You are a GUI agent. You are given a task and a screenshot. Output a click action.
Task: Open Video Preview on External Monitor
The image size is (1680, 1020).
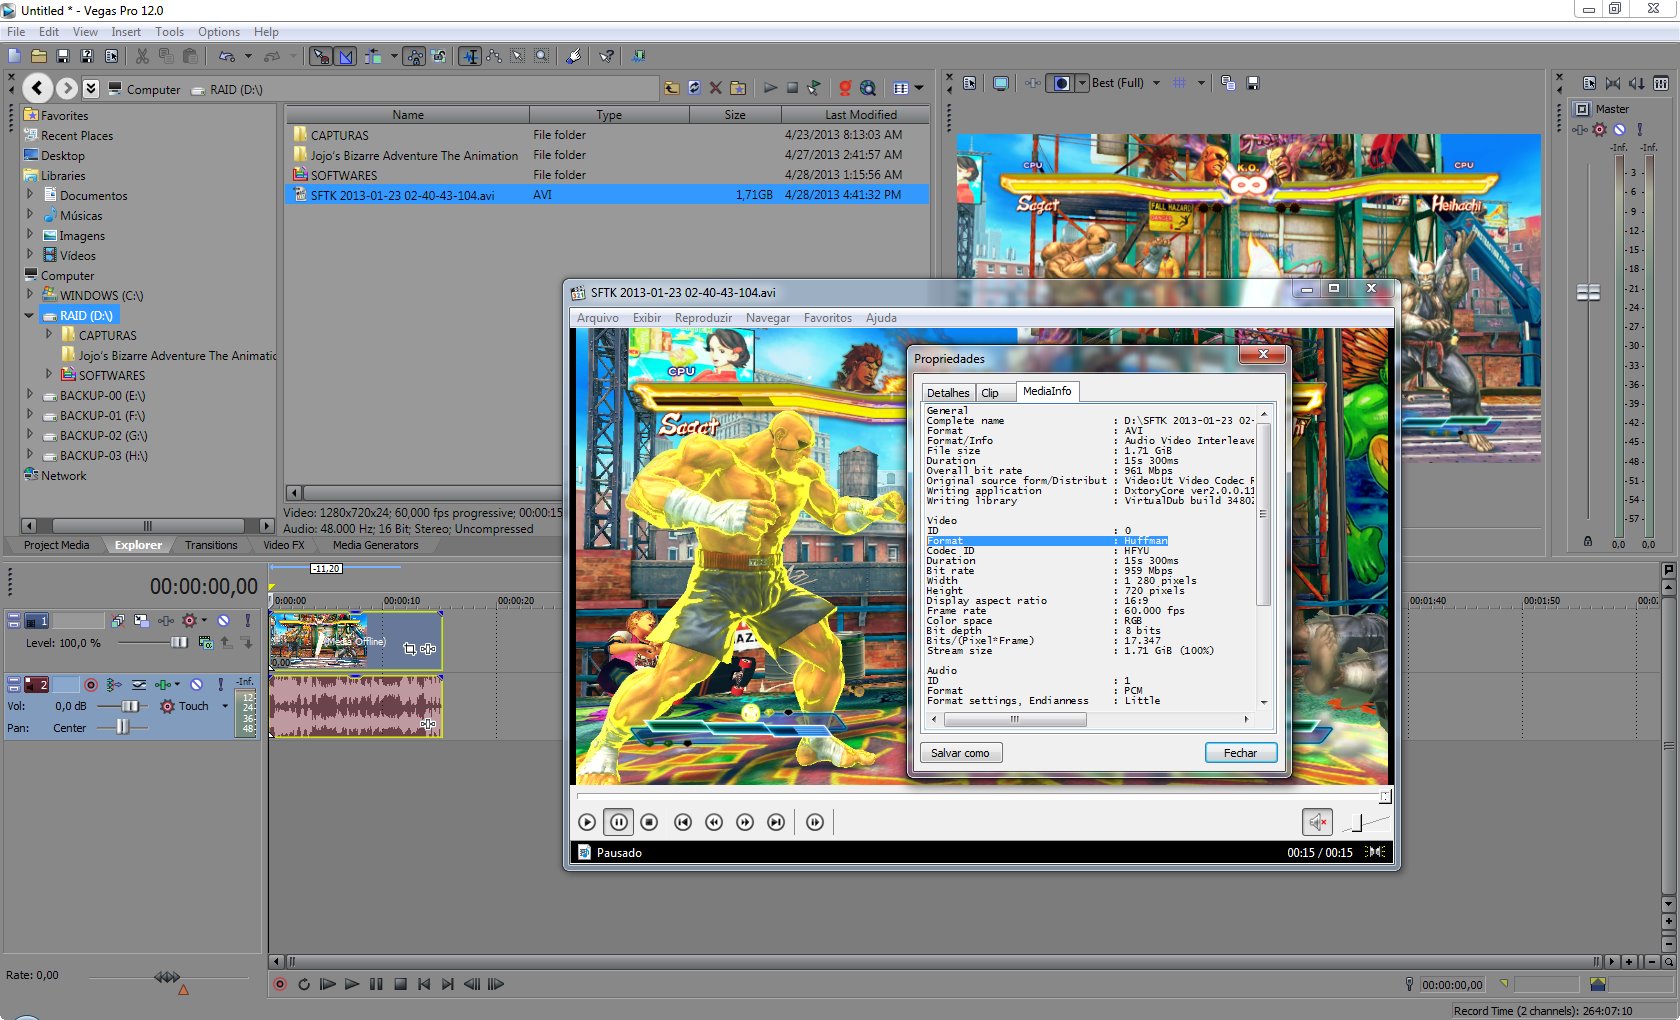tap(1000, 84)
